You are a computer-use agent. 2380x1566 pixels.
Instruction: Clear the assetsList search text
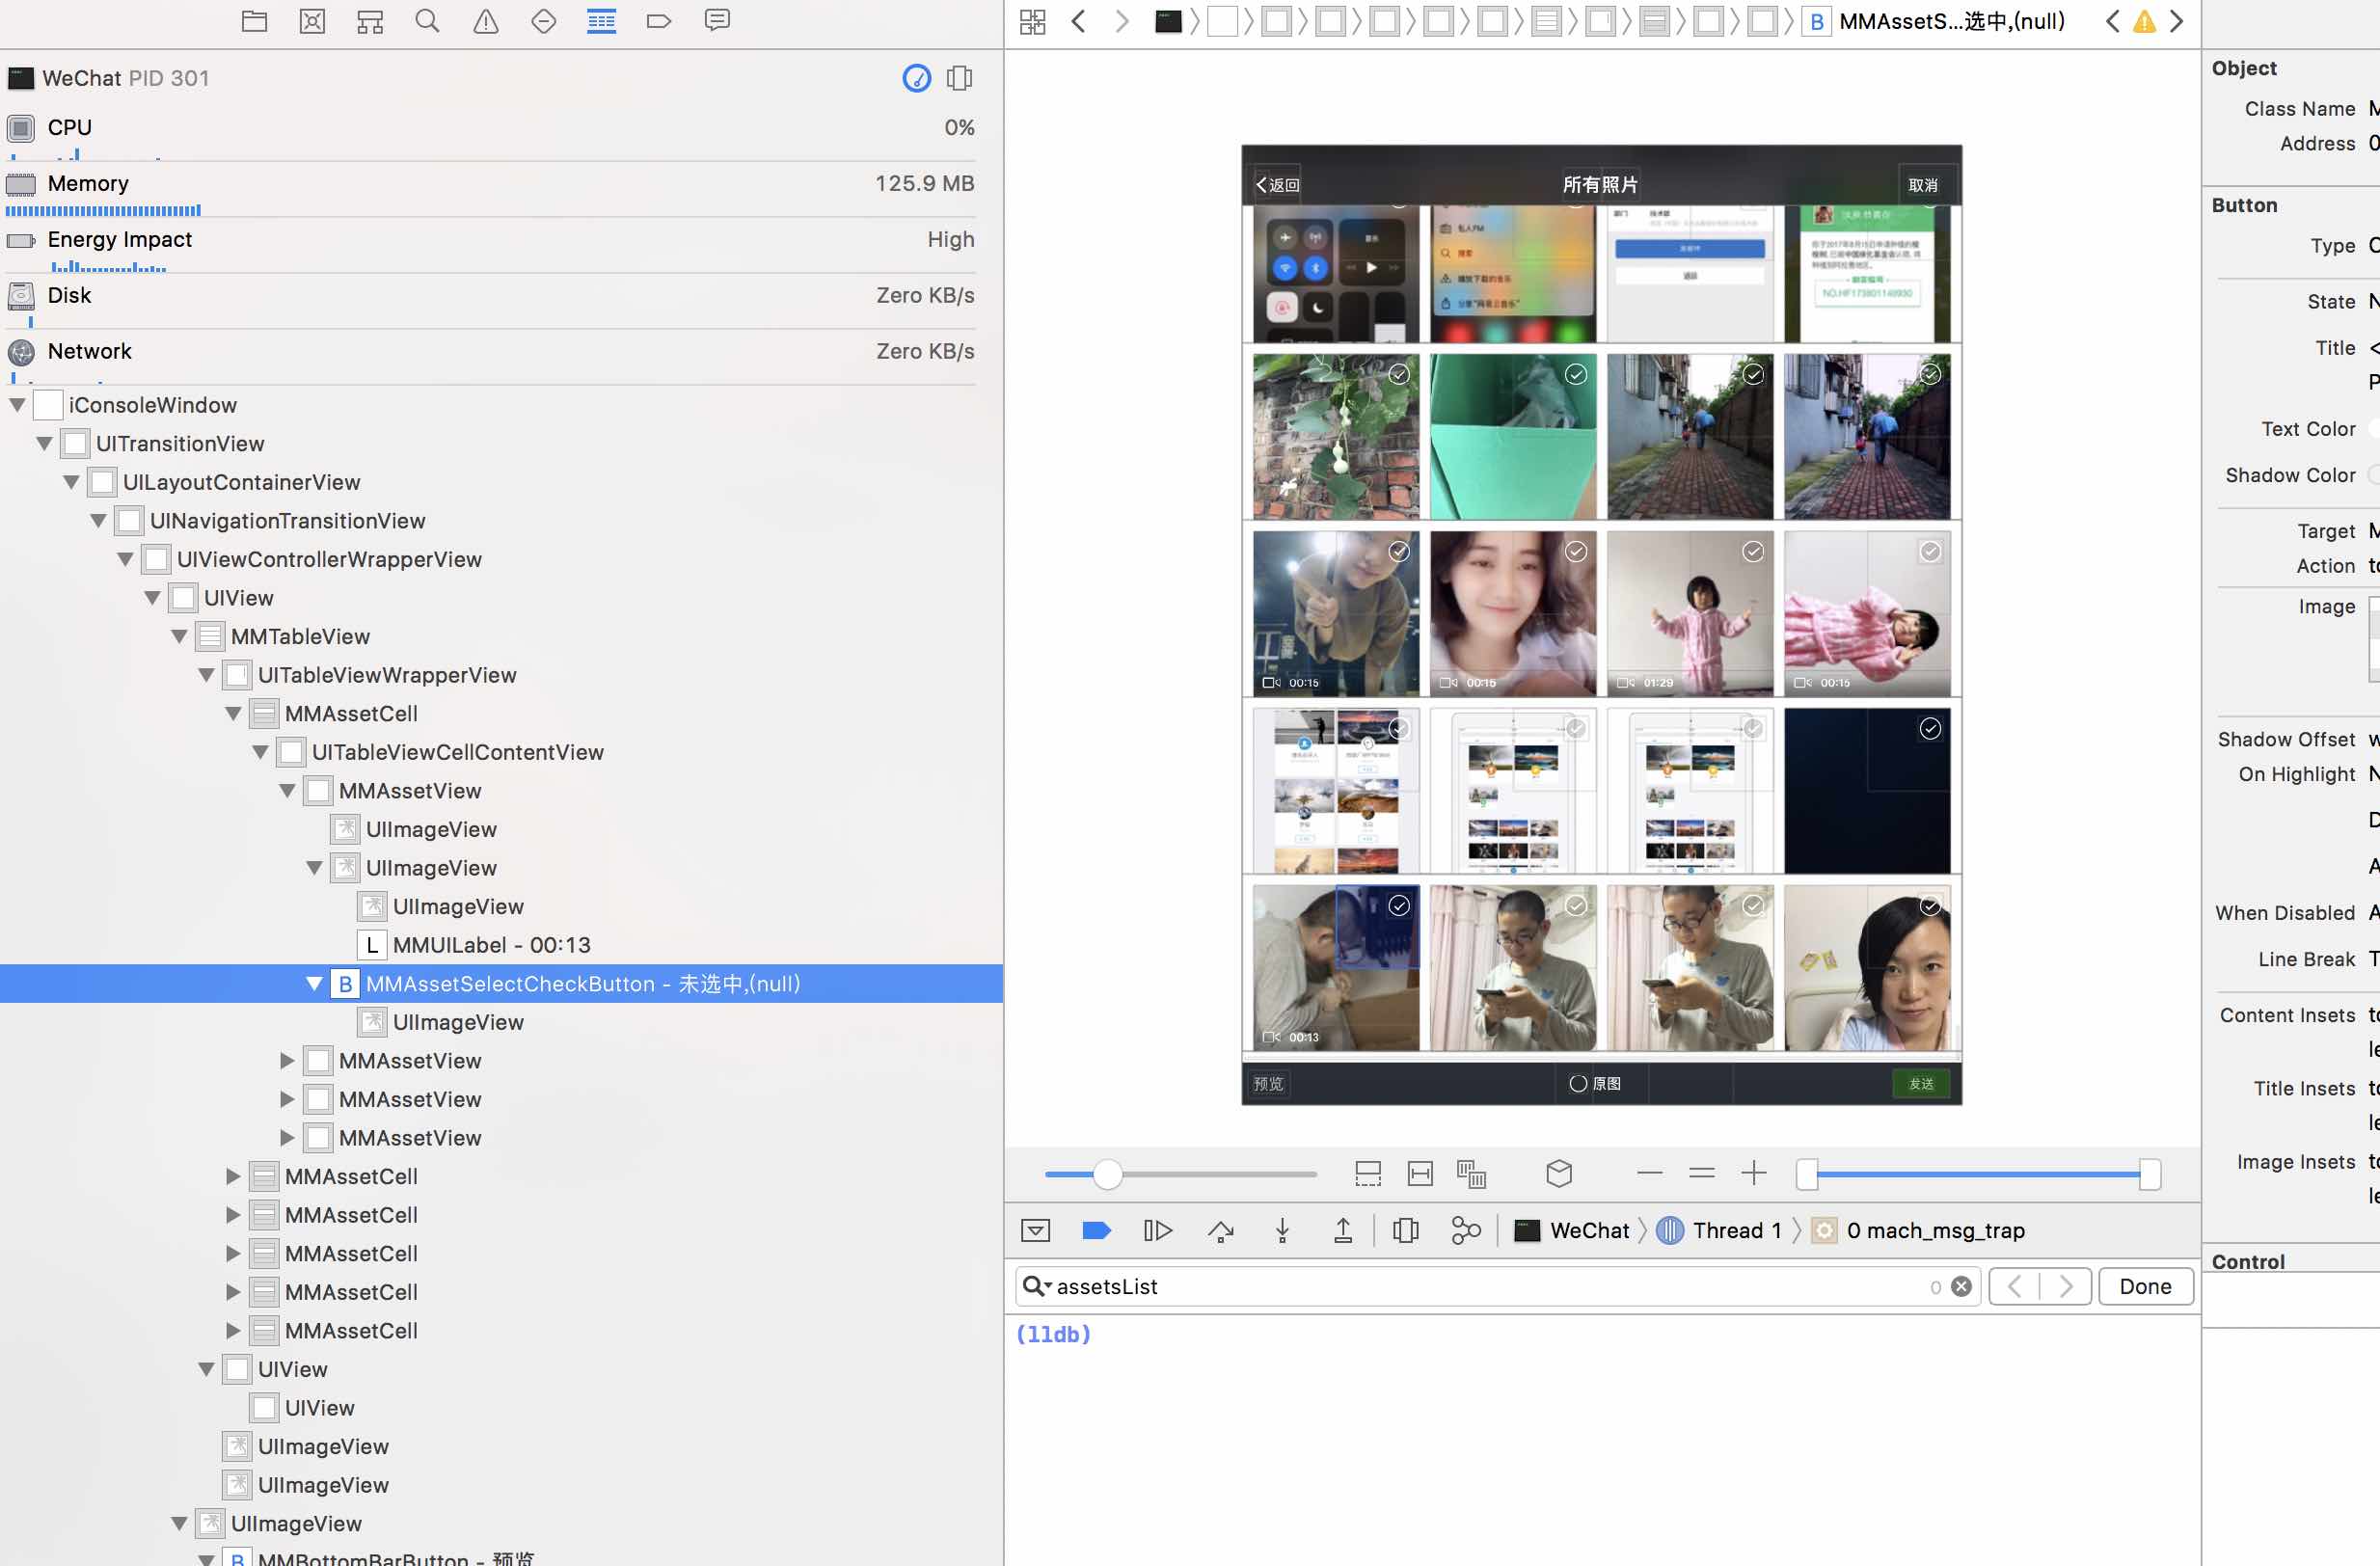pos(1962,1287)
